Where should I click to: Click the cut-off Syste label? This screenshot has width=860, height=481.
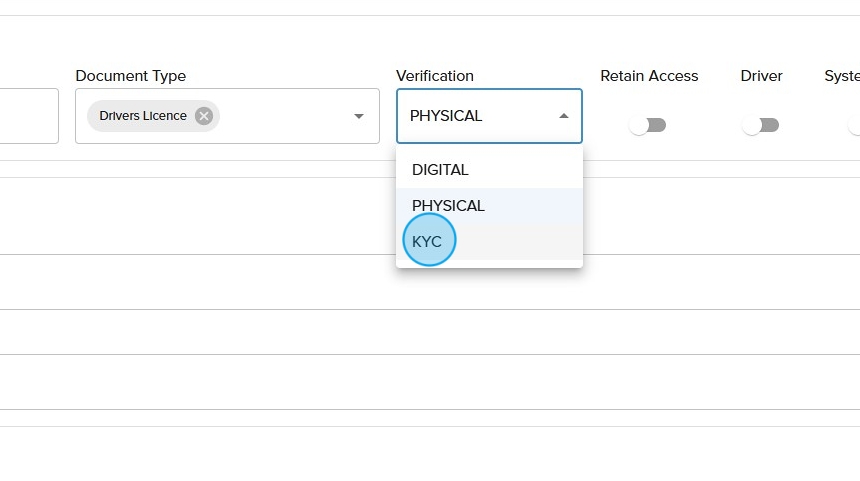[x=842, y=76]
